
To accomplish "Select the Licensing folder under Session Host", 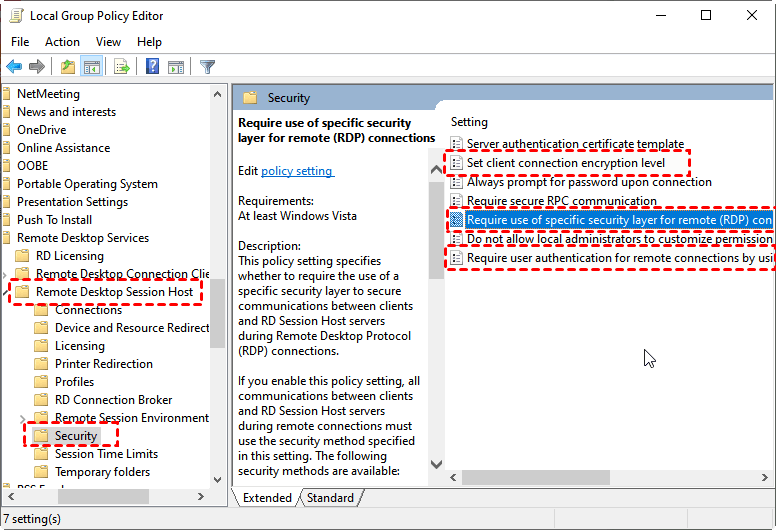I will (x=80, y=346).
